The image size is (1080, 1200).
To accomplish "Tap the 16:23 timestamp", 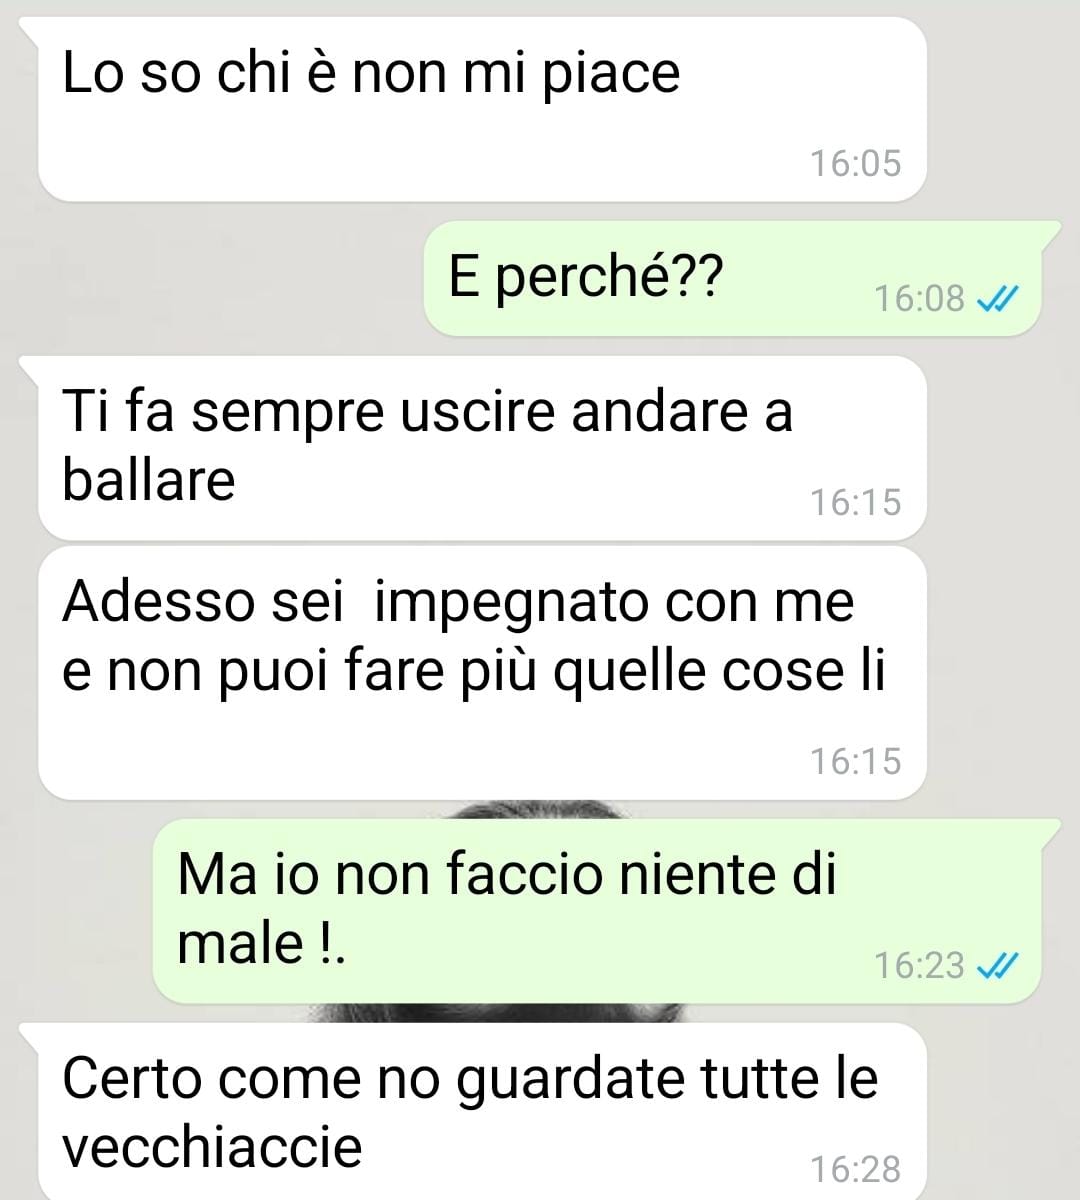I will pos(919,965).
